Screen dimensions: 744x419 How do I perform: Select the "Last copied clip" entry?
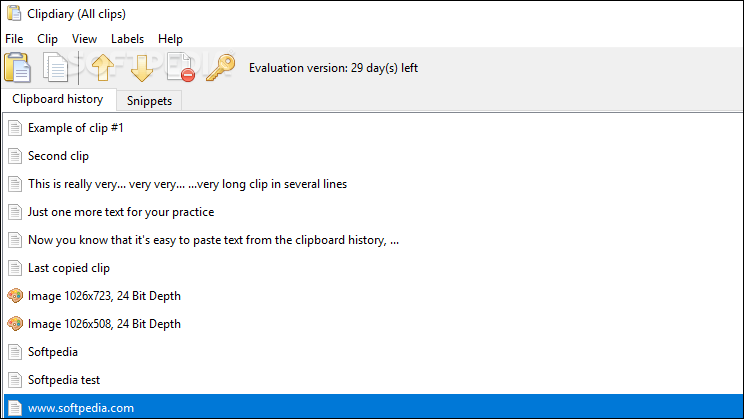373,268
